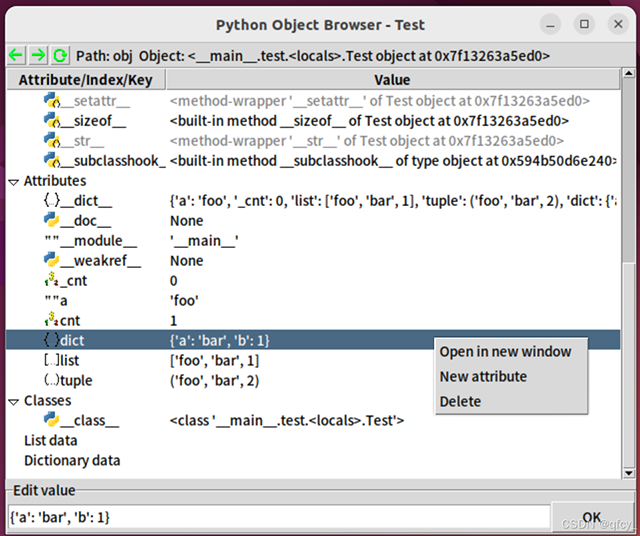The width and height of the screenshot is (640, 536).
Task: Click the green forward arrow icon
Action: tap(38, 55)
